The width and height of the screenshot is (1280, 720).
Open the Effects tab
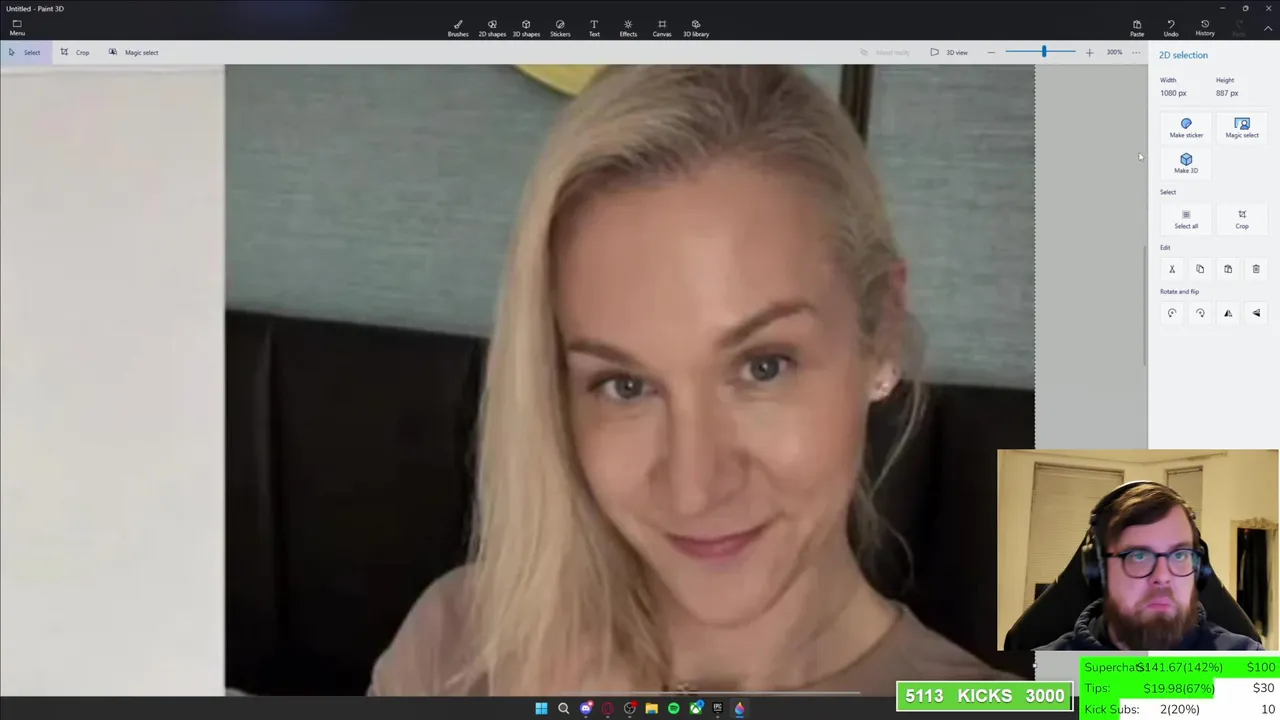pos(628,28)
